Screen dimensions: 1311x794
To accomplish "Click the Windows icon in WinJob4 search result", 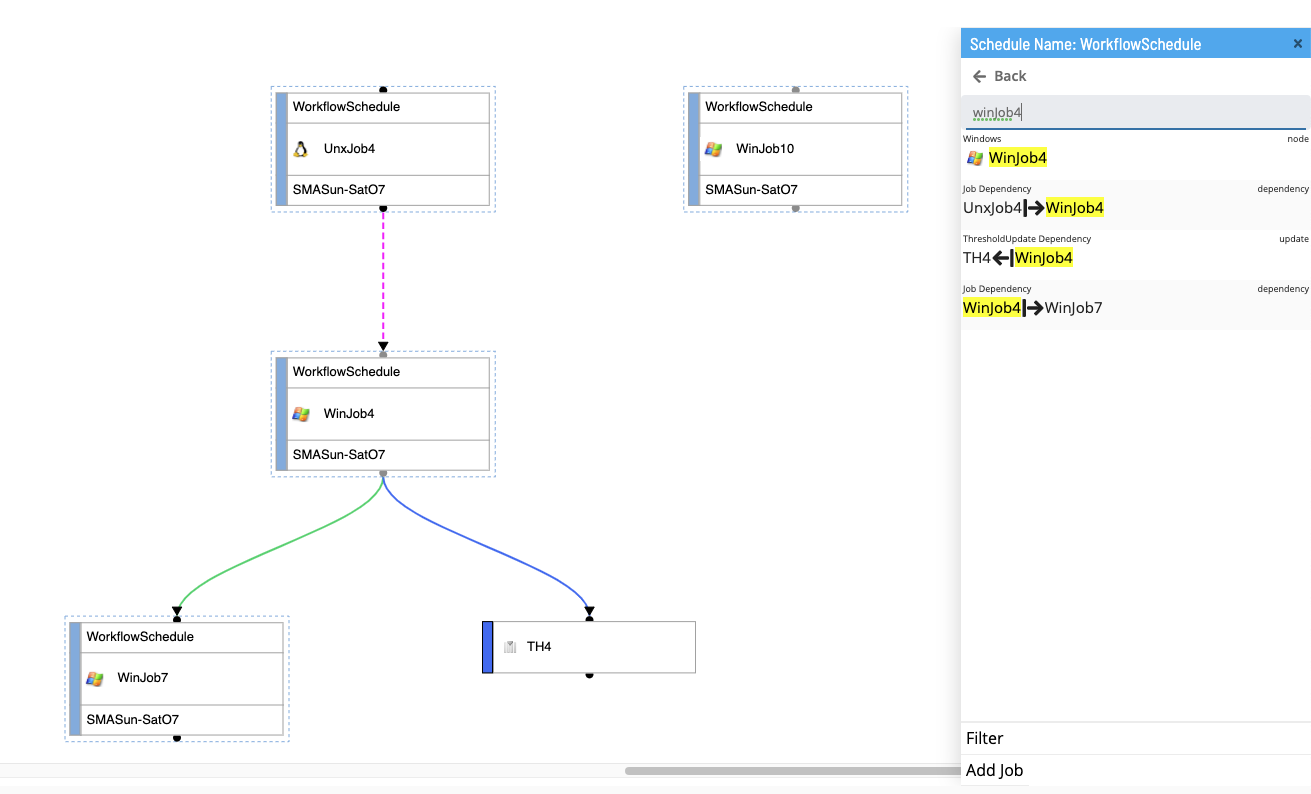I will (x=975, y=158).
